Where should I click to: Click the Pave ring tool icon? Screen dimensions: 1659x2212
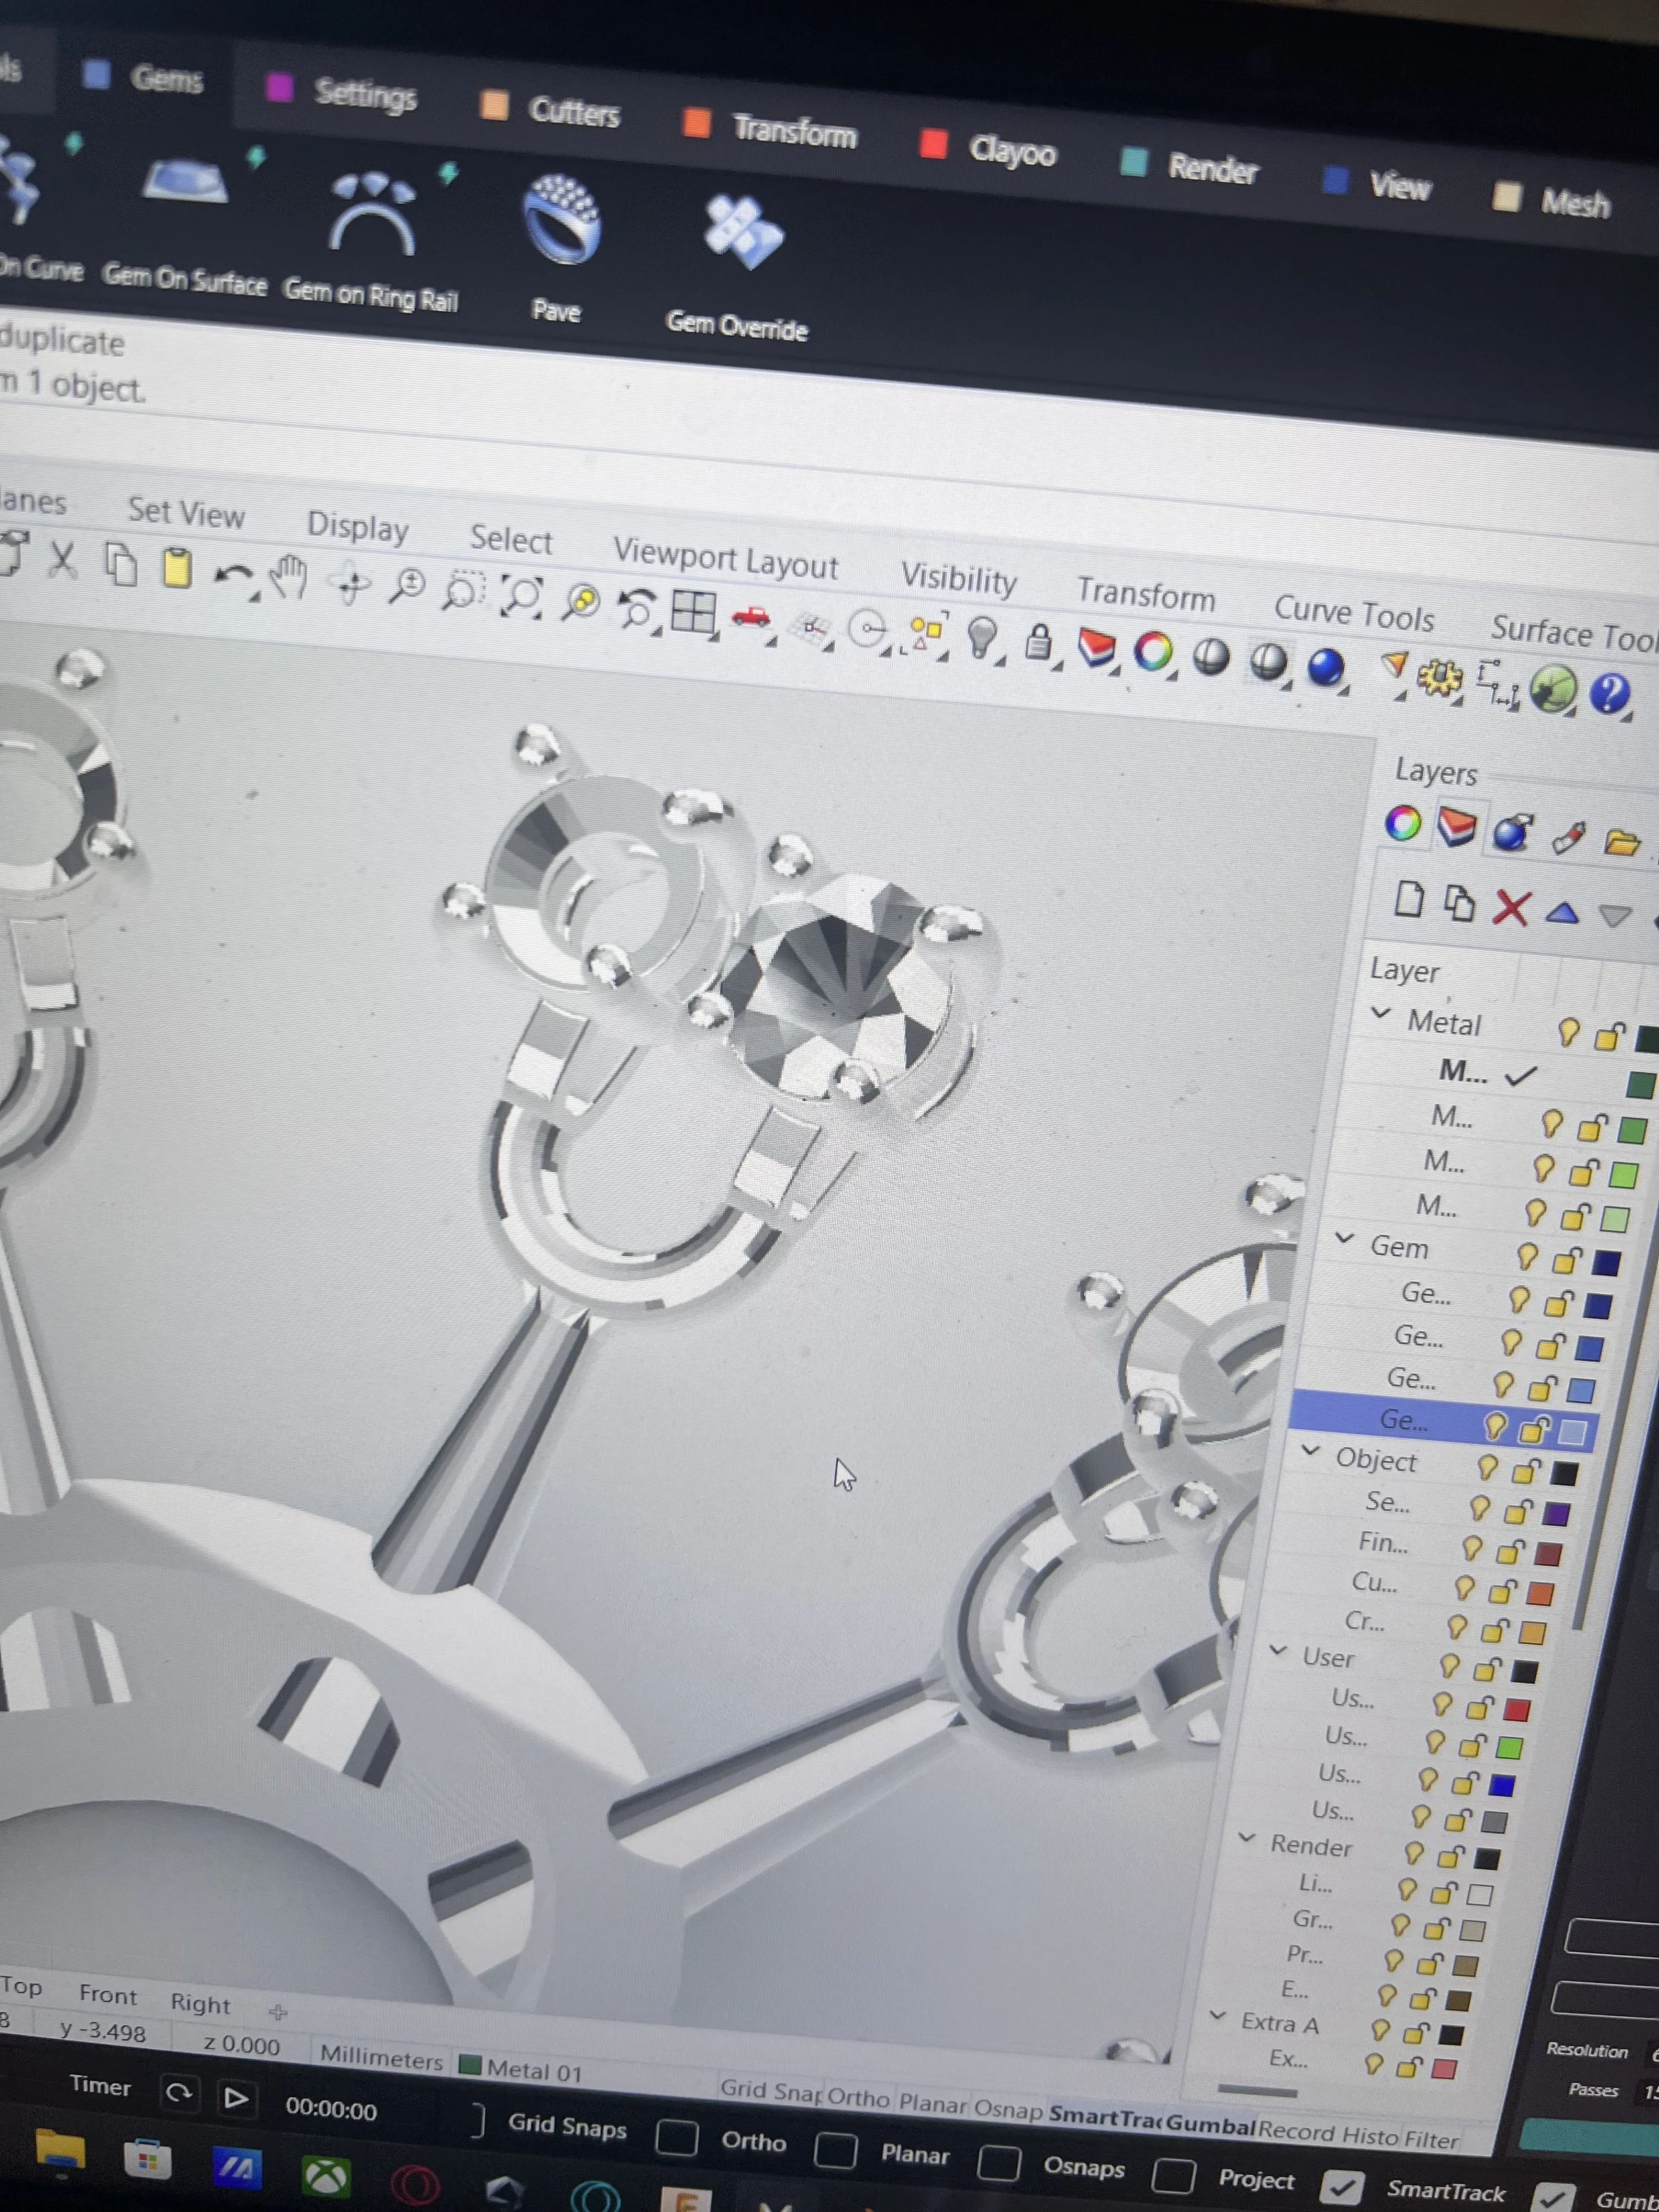tap(561, 221)
